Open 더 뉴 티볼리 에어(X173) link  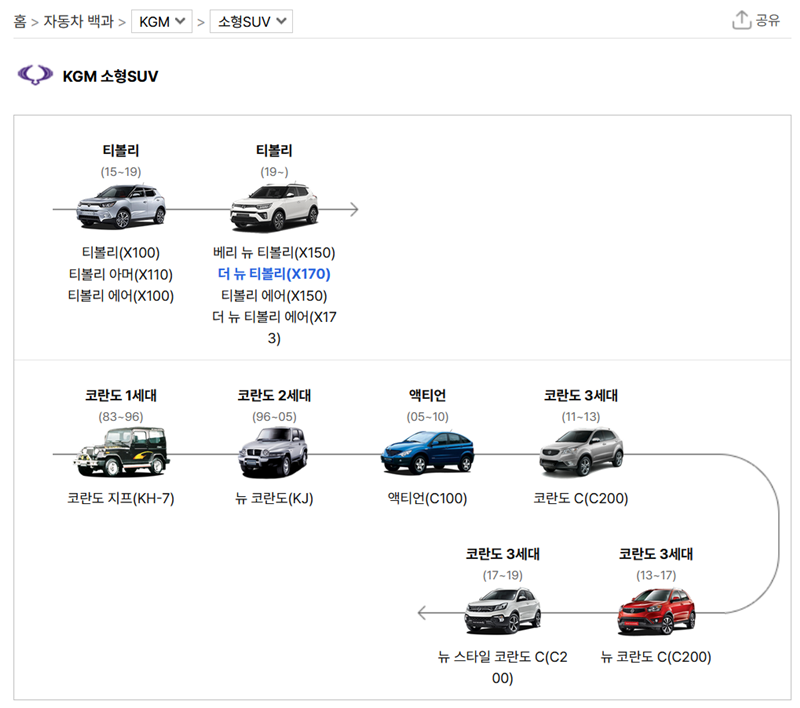[274, 327]
